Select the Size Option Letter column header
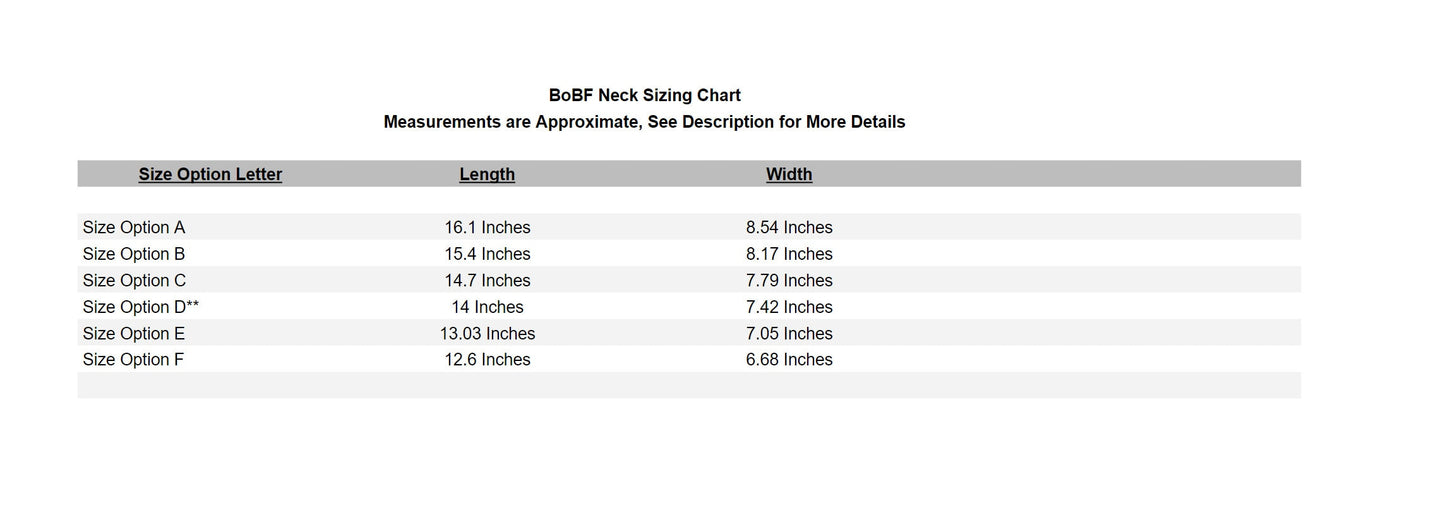 click(x=210, y=174)
